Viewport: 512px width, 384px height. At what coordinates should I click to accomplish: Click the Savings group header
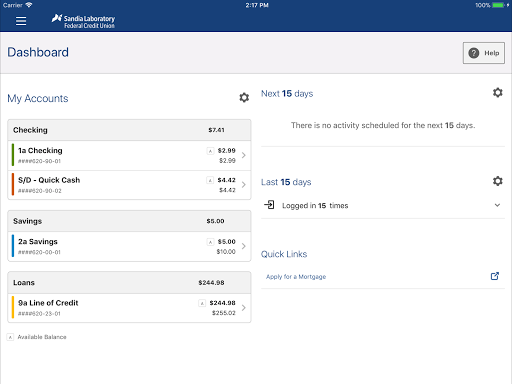(129, 221)
